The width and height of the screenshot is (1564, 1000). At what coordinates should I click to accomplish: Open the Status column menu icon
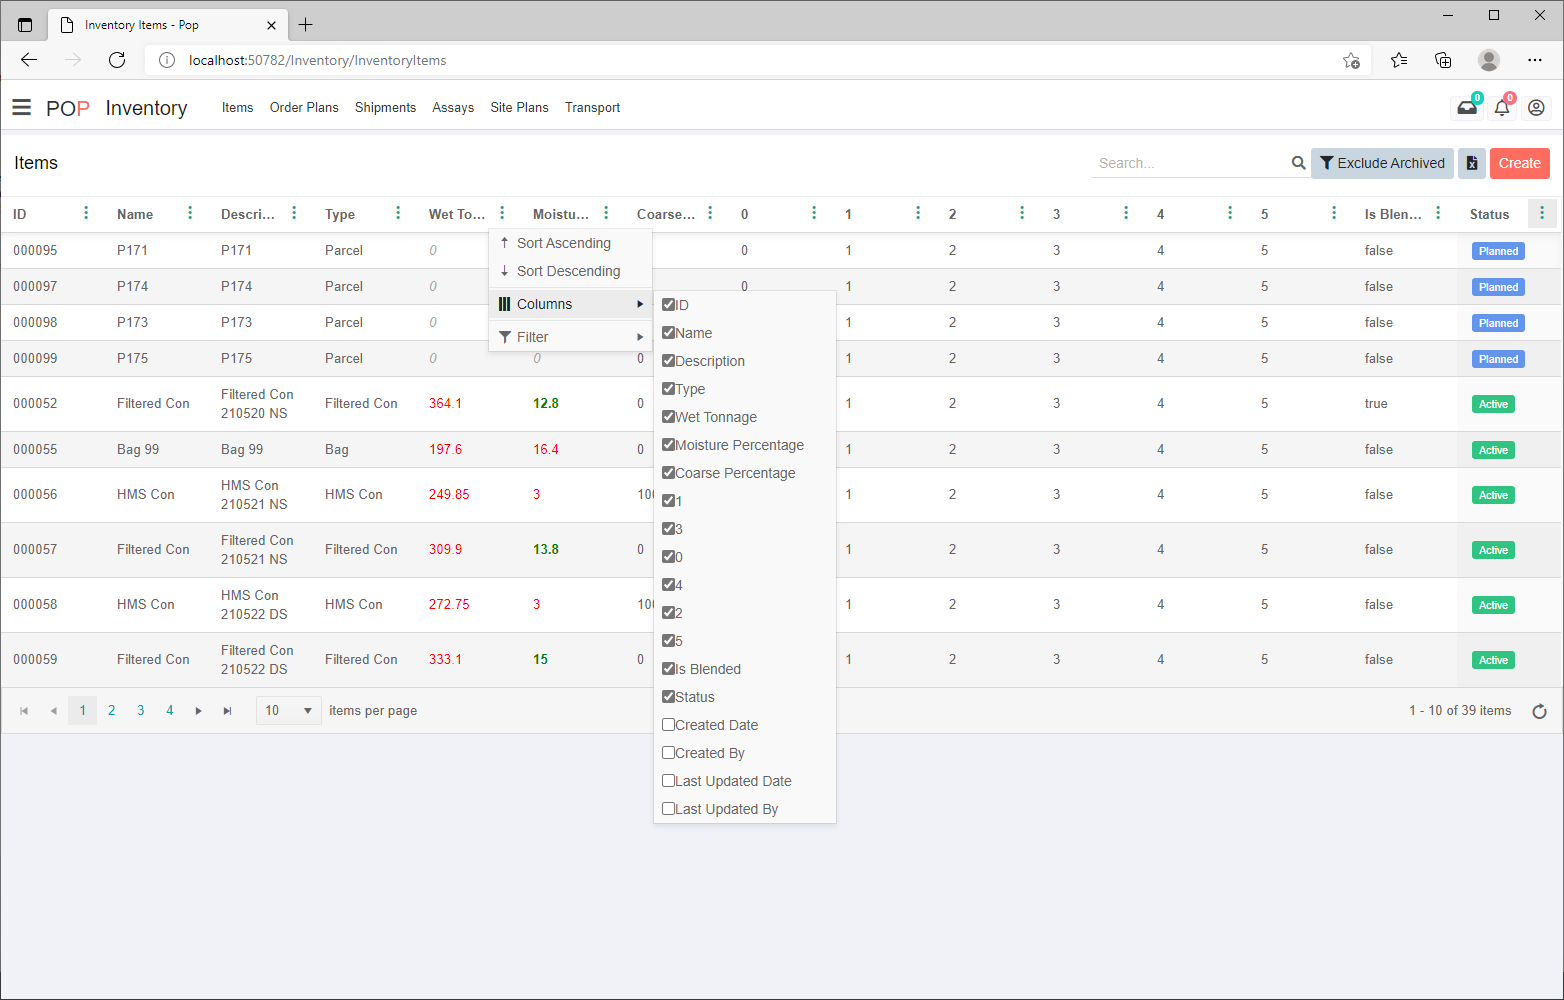(1541, 213)
